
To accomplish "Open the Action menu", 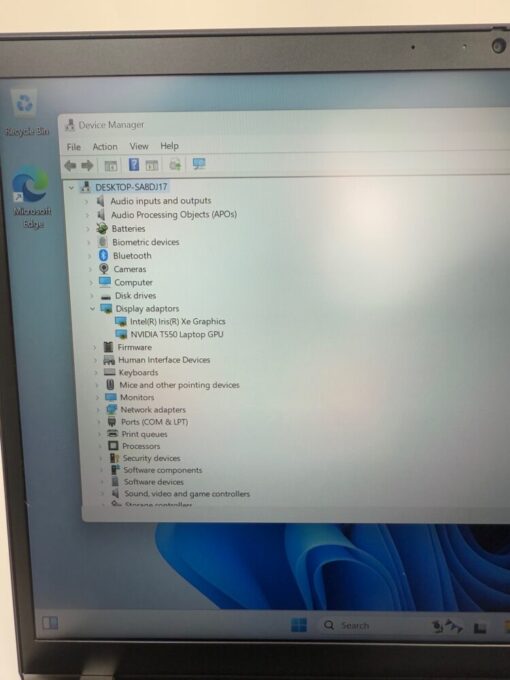I will tap(105, 147).
